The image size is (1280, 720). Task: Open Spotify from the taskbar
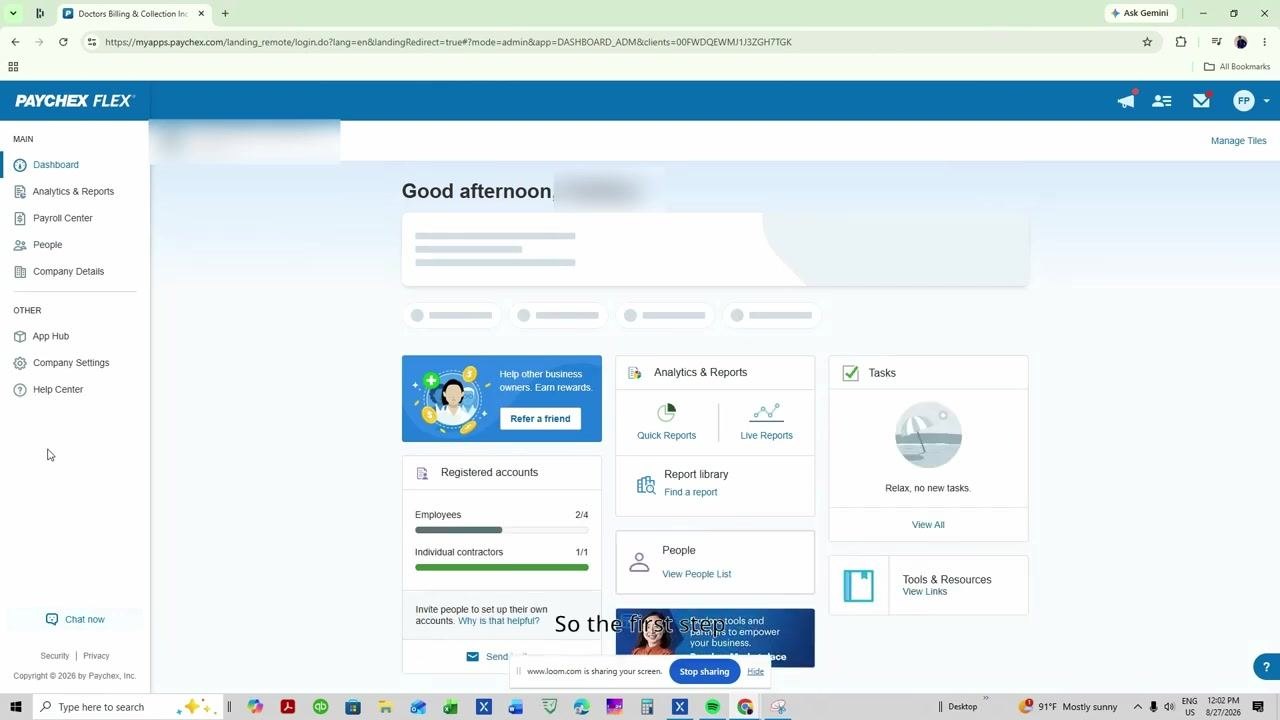pyautogui.click(x=712, y=707)
